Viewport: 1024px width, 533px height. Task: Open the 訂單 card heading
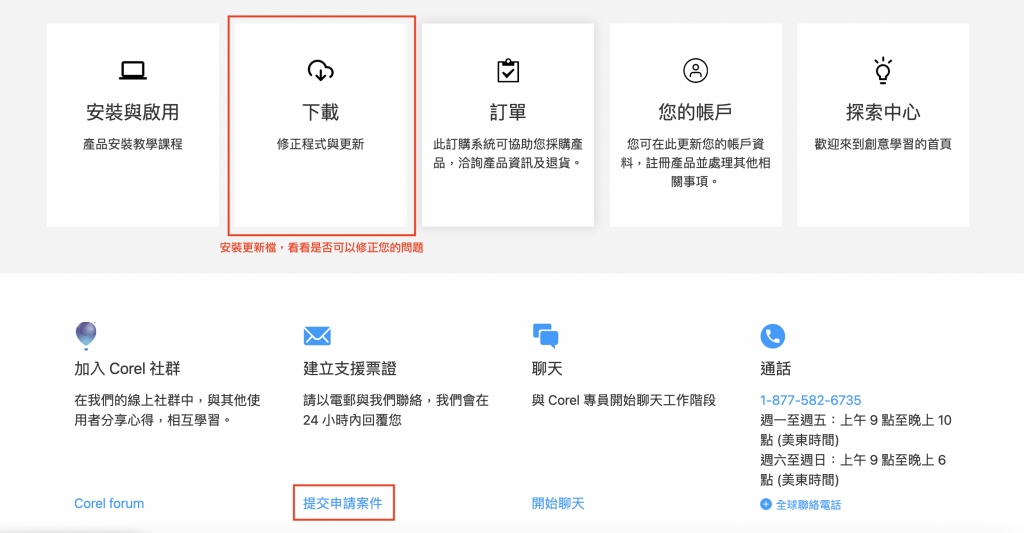point(508,112)
